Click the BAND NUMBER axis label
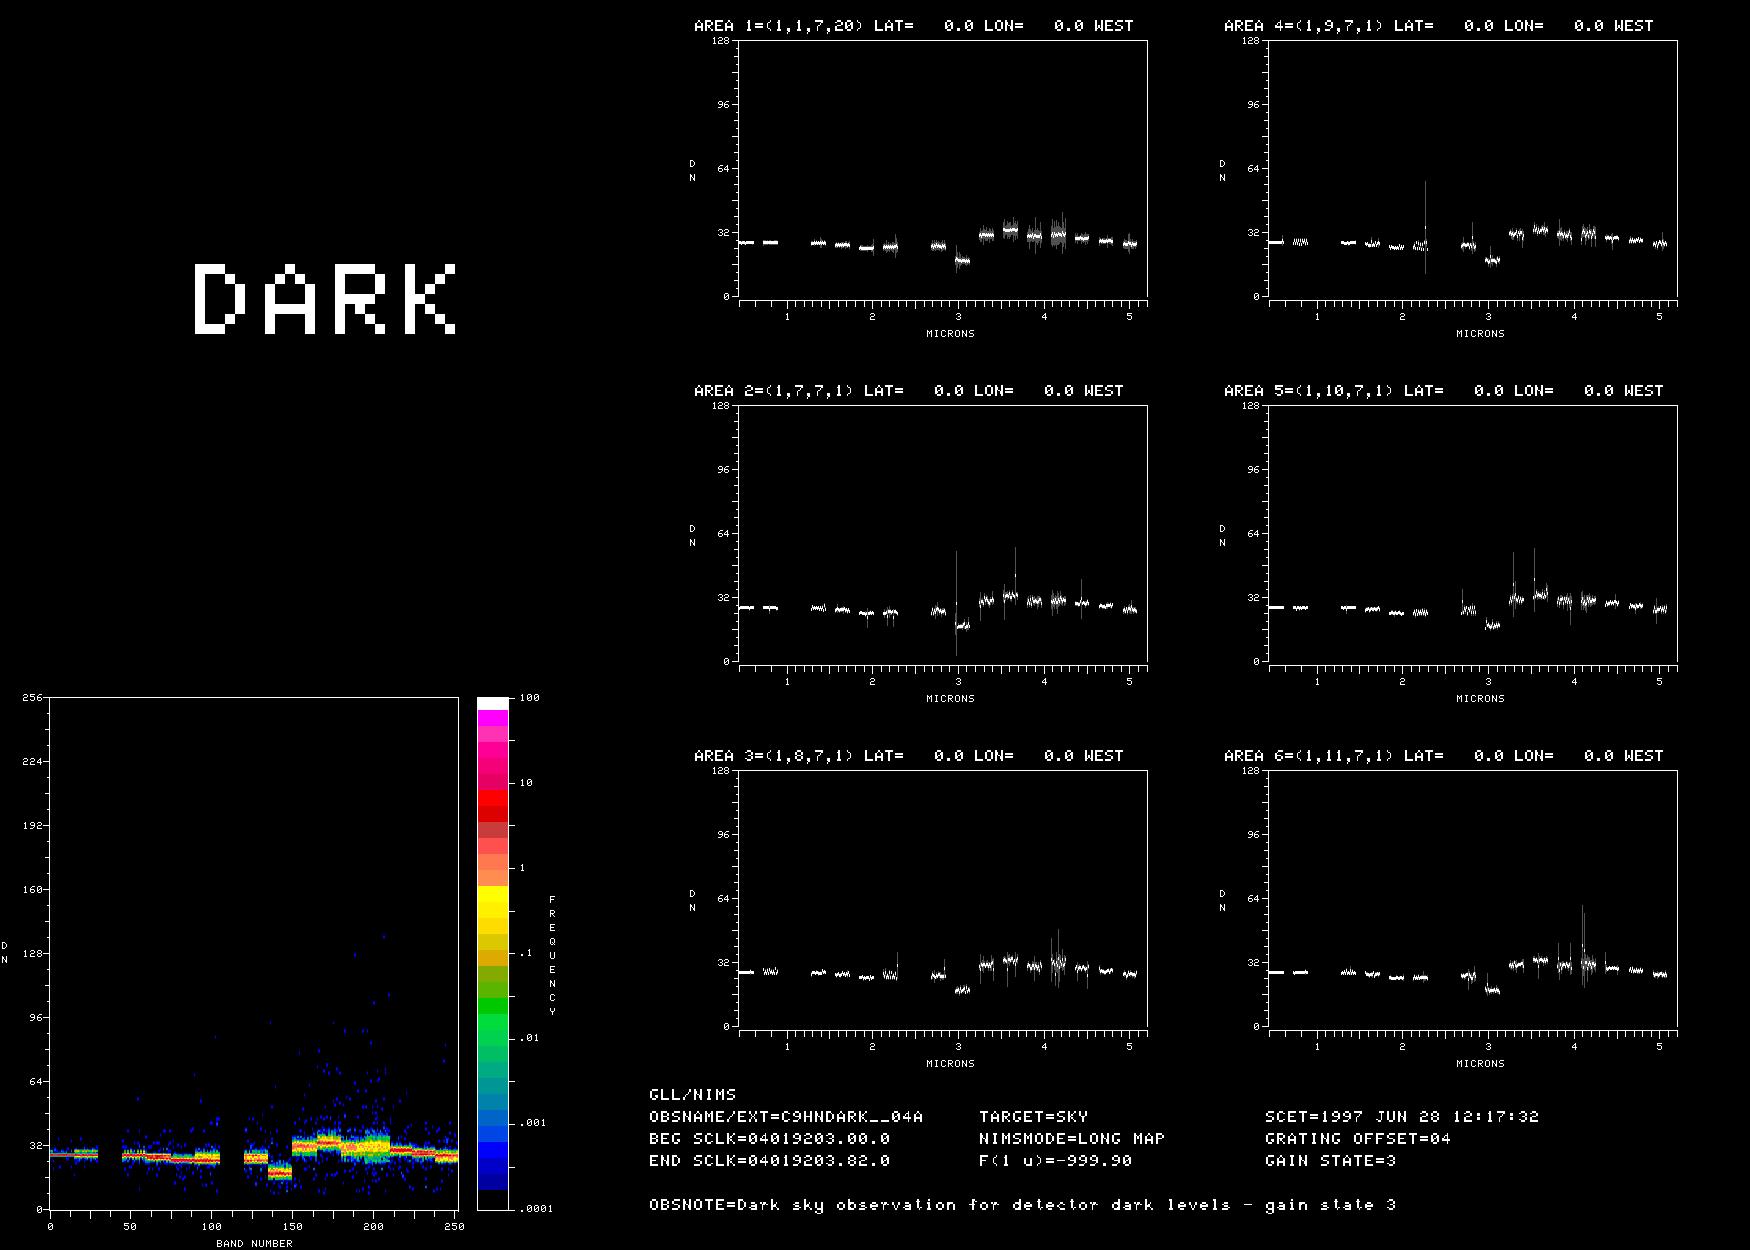The width and height of the screenshot is (1750, 1250). [254, 1244]
